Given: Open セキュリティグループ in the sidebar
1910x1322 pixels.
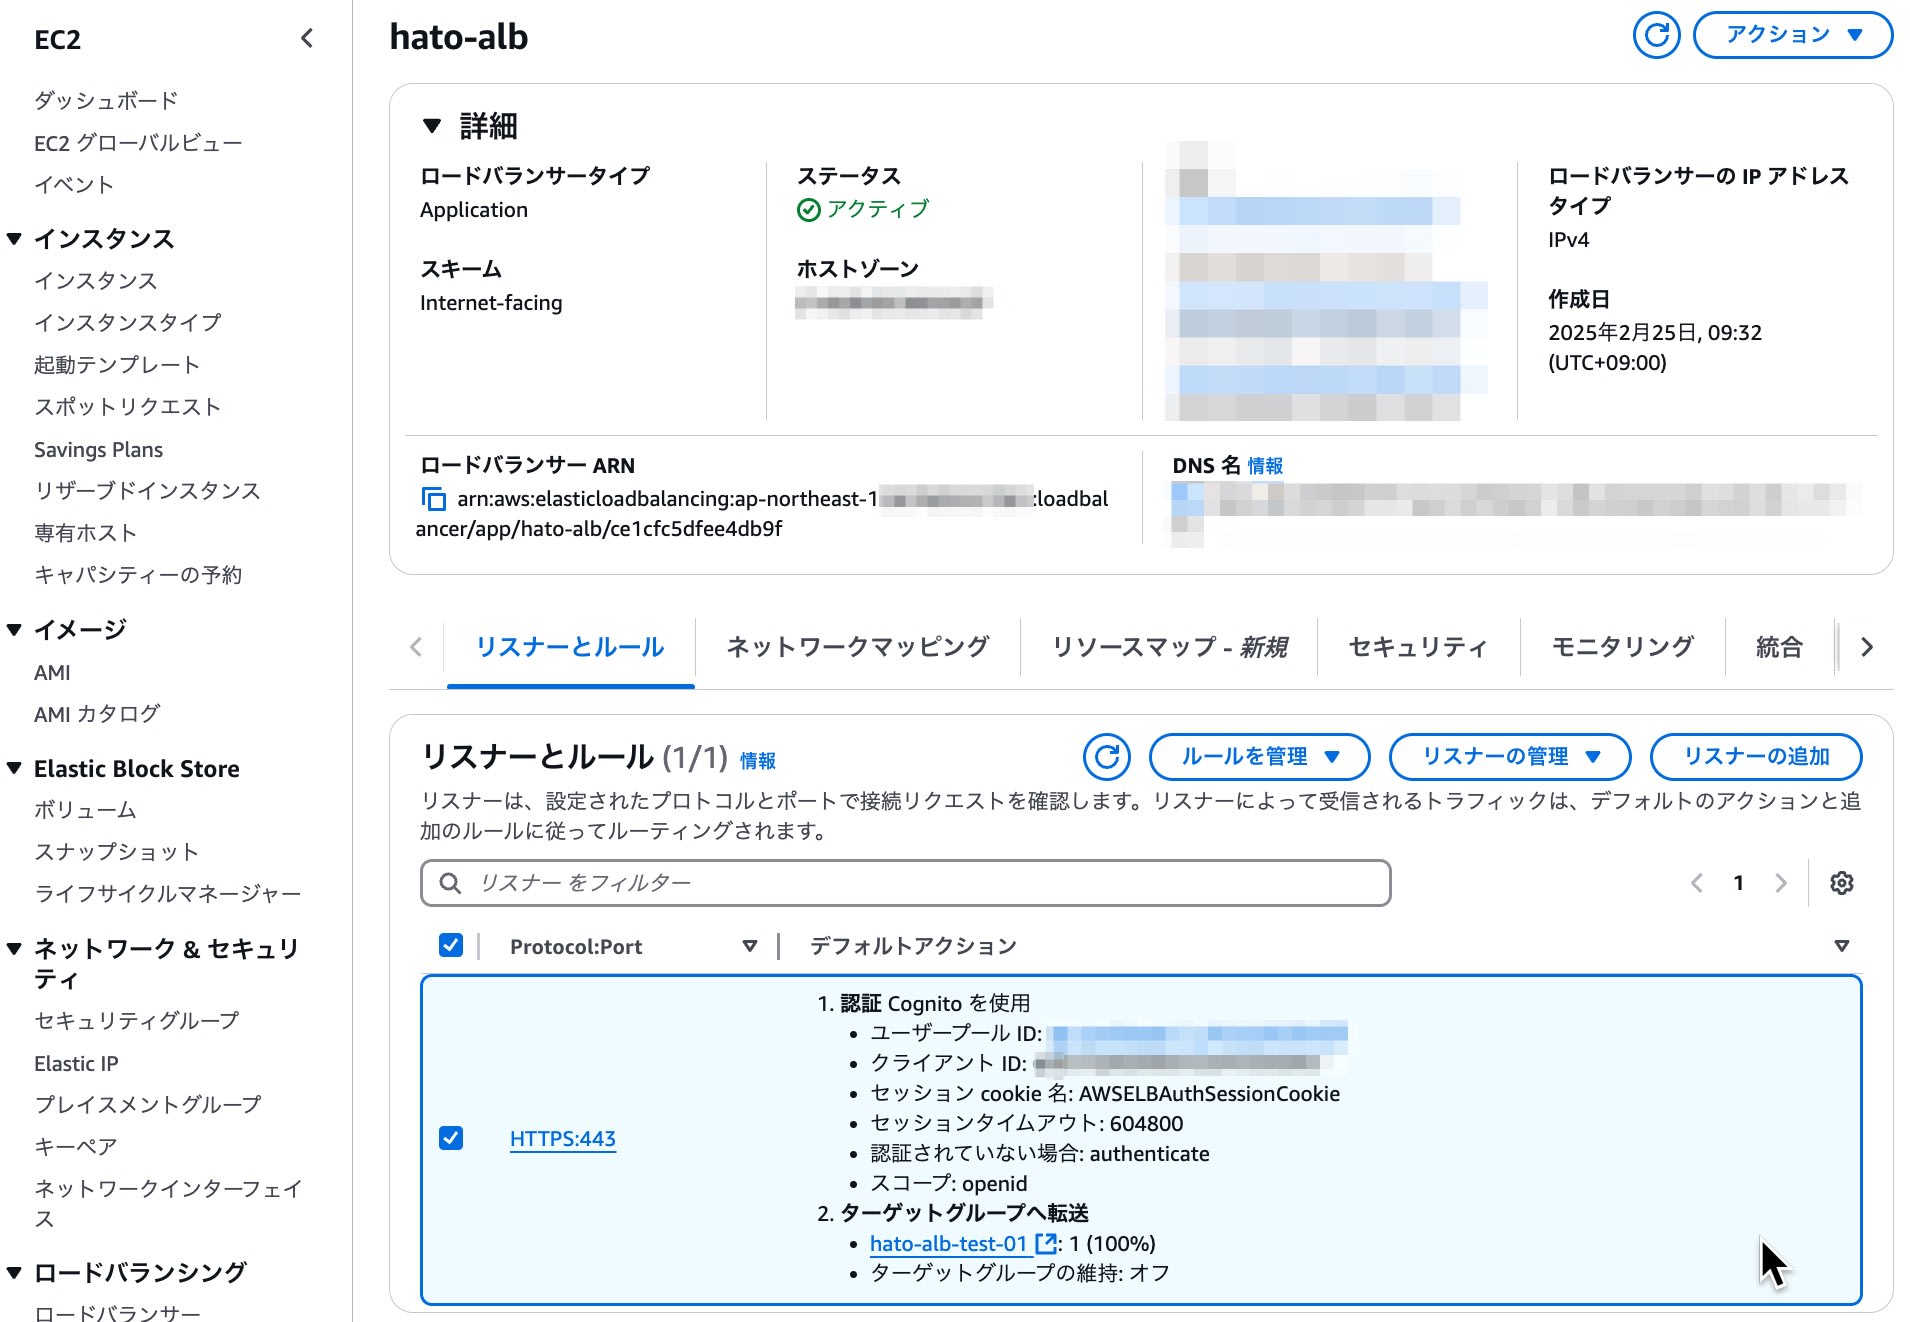Looking at the screenshot, I should pos(136,1021).
